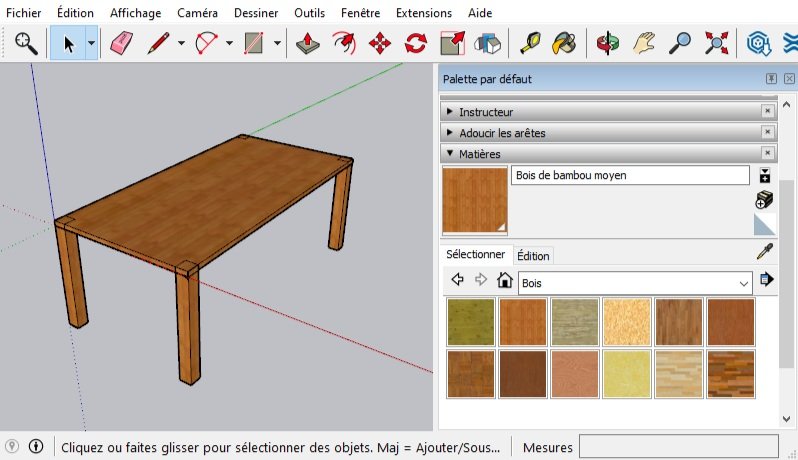
Task: Pin the Palette par défaut tray
Action: coord(771,78)
